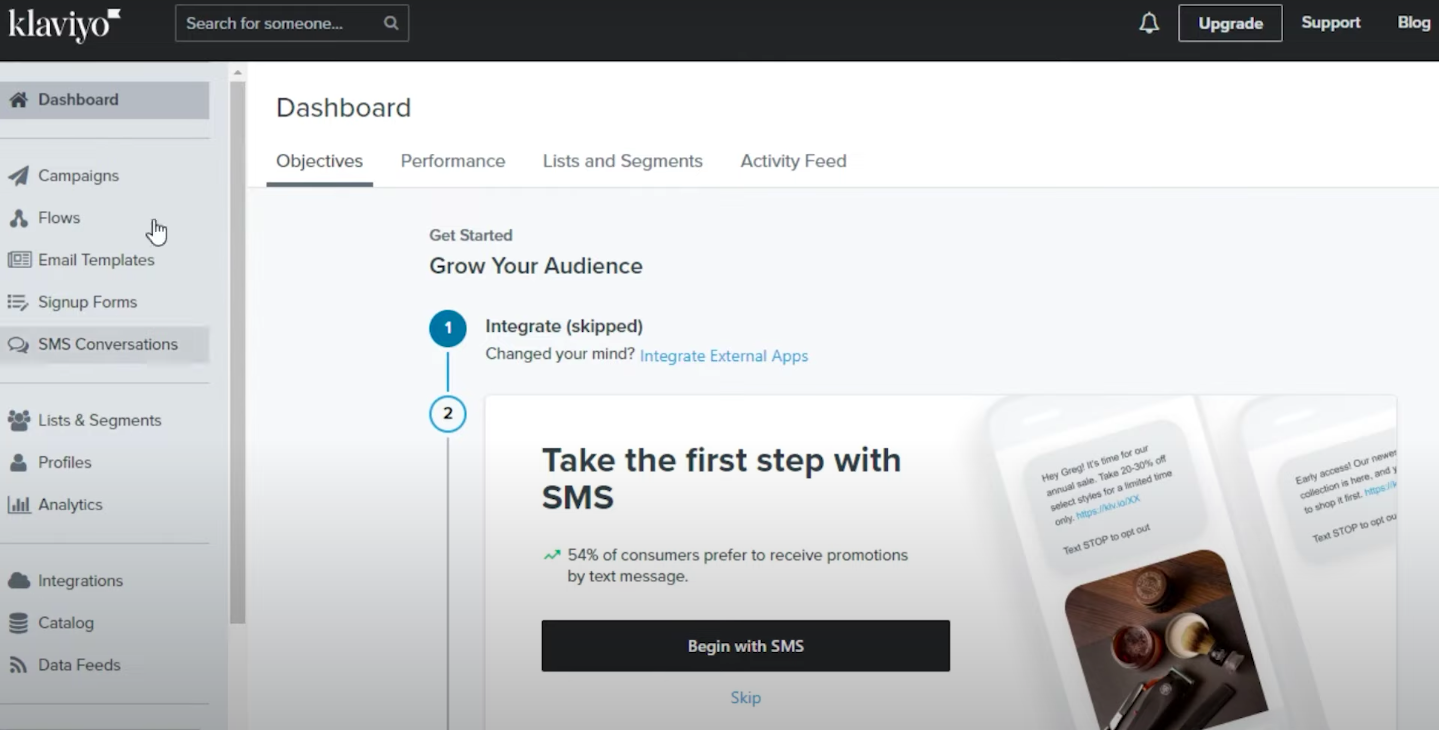Switch to the Performance tab
The image size is (1439, 730).
pyautogui.click(x=453, y=161)
